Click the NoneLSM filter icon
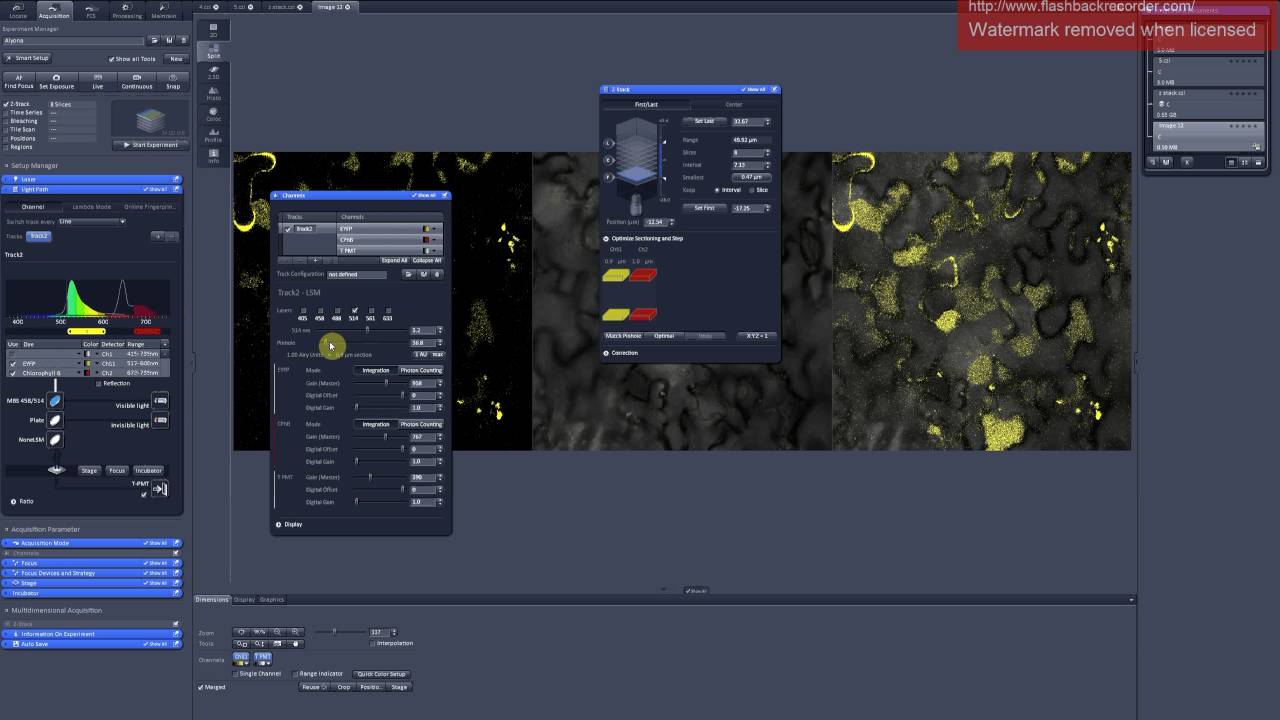 [55, 440]
